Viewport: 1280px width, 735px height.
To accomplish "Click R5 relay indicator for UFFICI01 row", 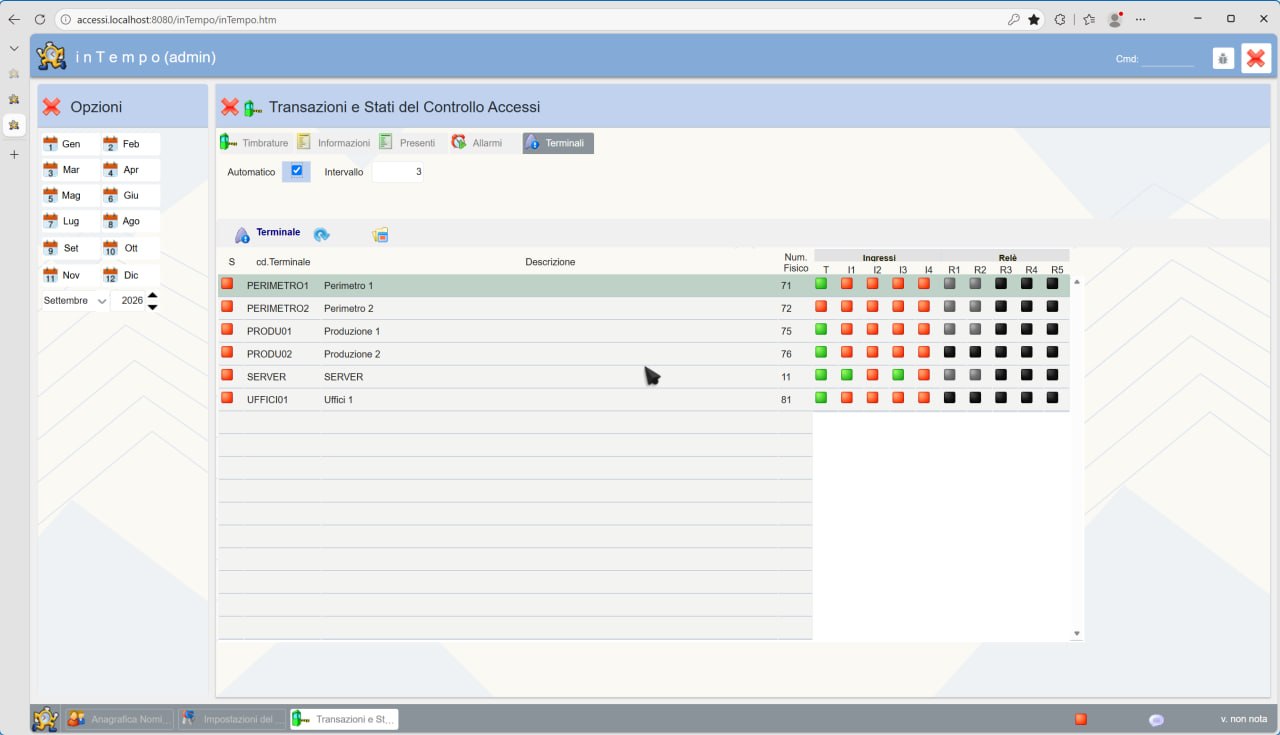I will 1052,398.
